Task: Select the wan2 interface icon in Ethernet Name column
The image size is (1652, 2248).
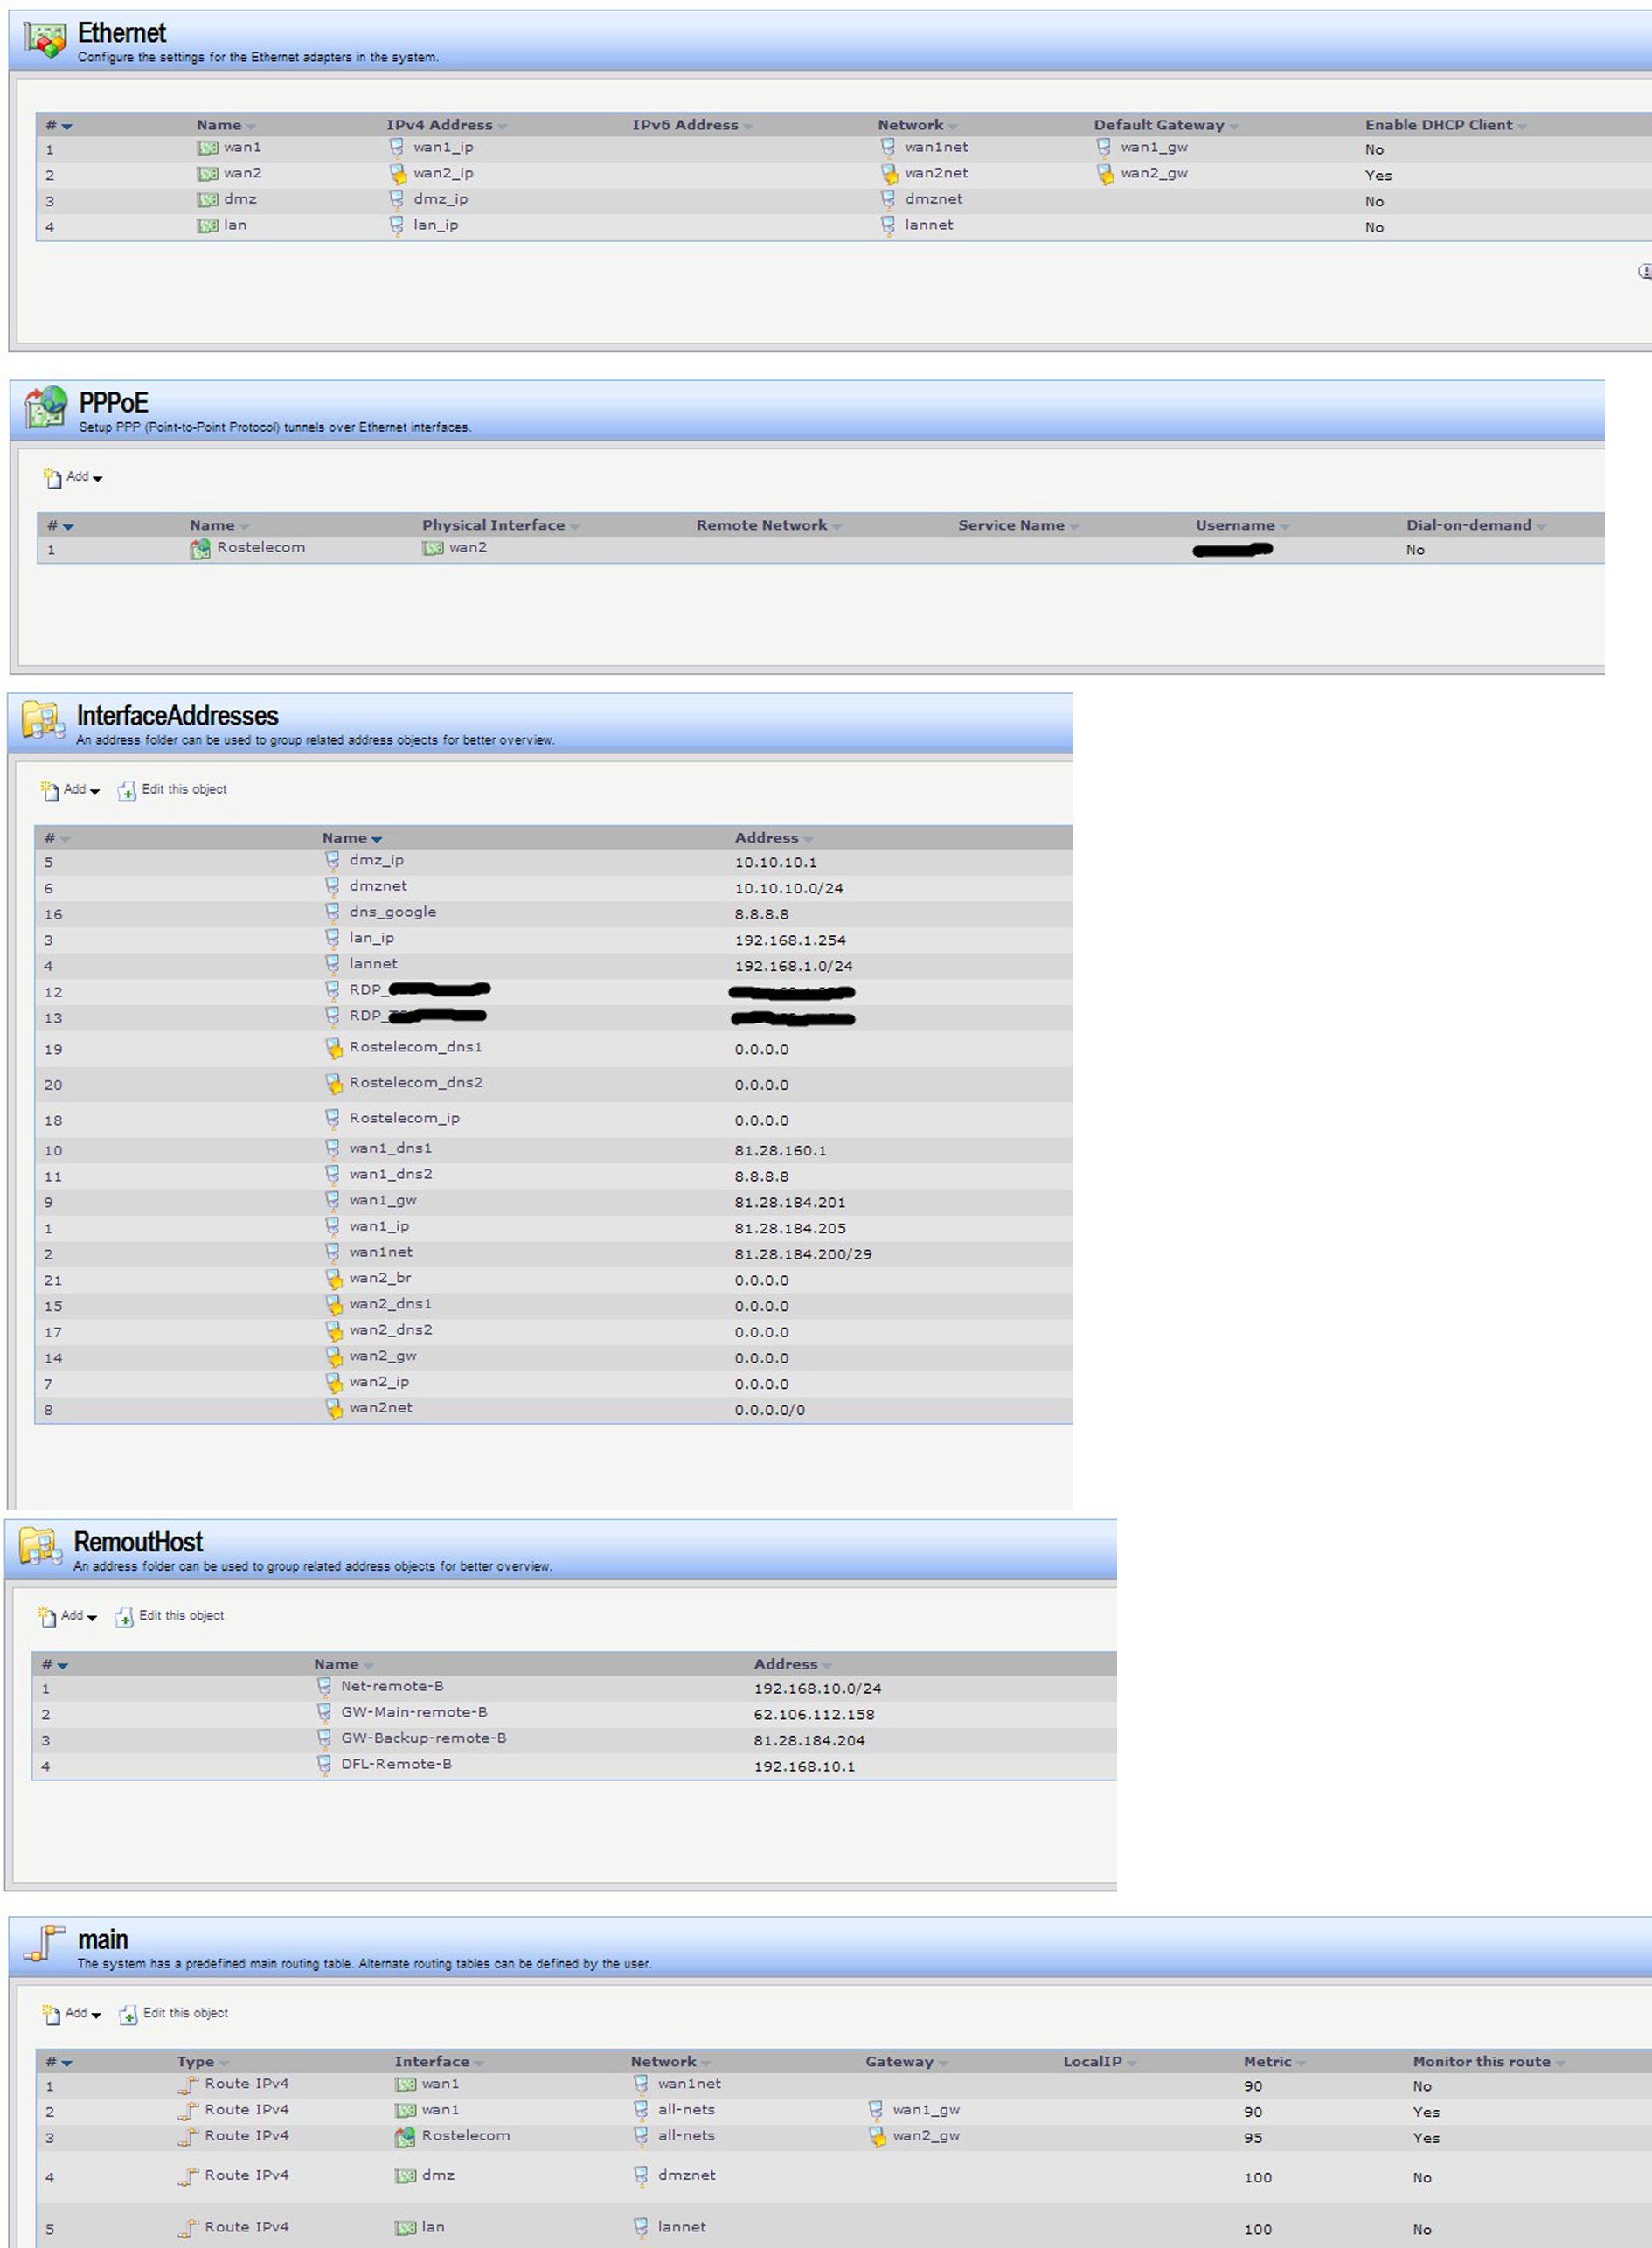Action: tap(207, 174)
